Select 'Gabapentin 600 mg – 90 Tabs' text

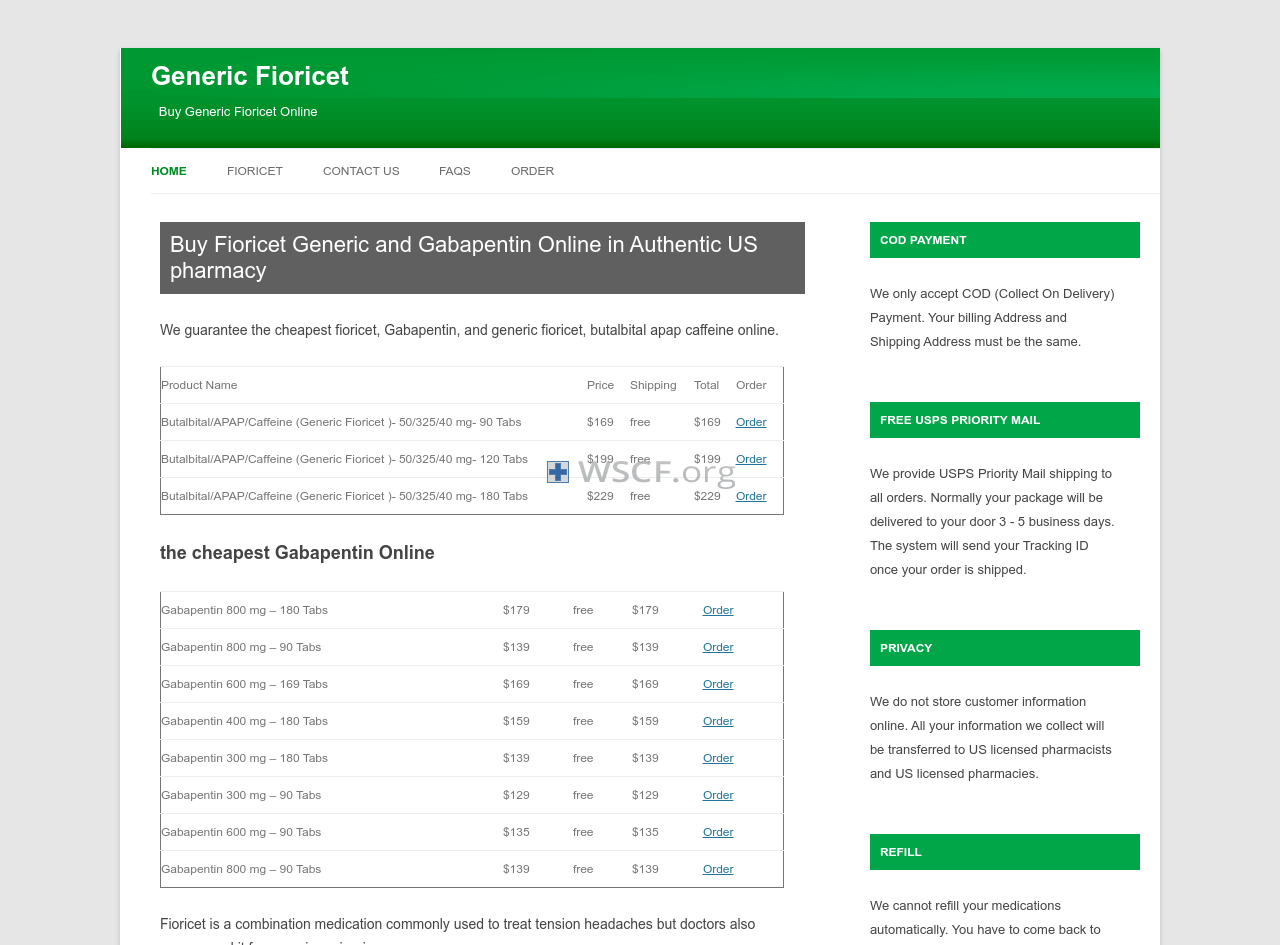(241, 832)
